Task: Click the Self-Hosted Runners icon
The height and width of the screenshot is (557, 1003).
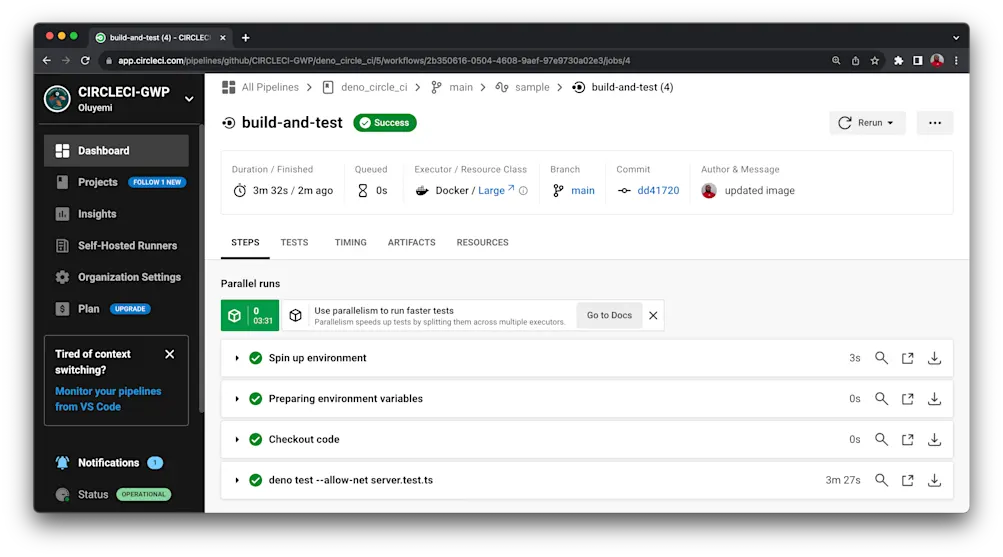Action: pos(62,246)
